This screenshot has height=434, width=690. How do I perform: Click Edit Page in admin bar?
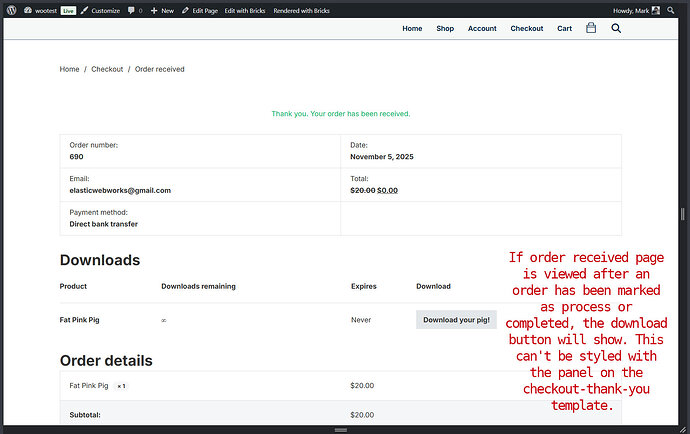(200, 10)
